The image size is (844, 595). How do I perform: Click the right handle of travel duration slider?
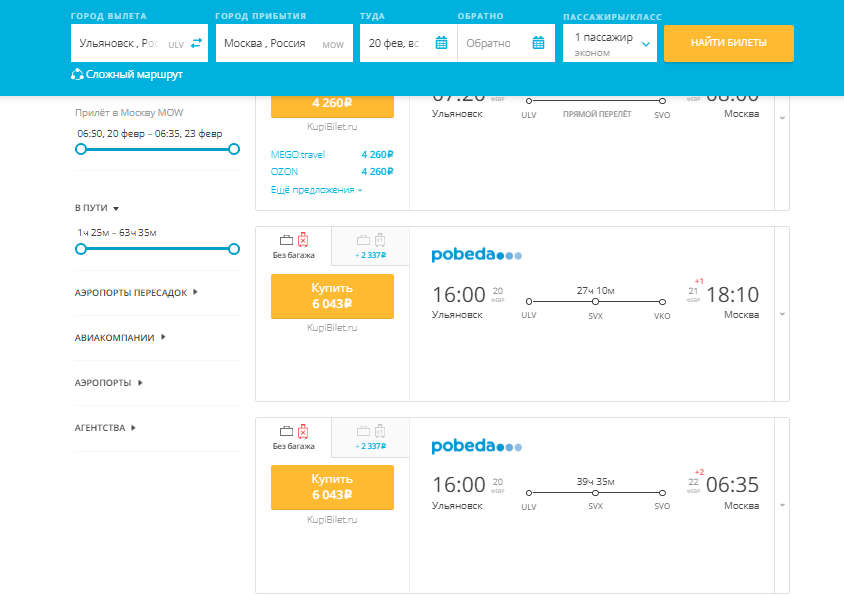234,249
